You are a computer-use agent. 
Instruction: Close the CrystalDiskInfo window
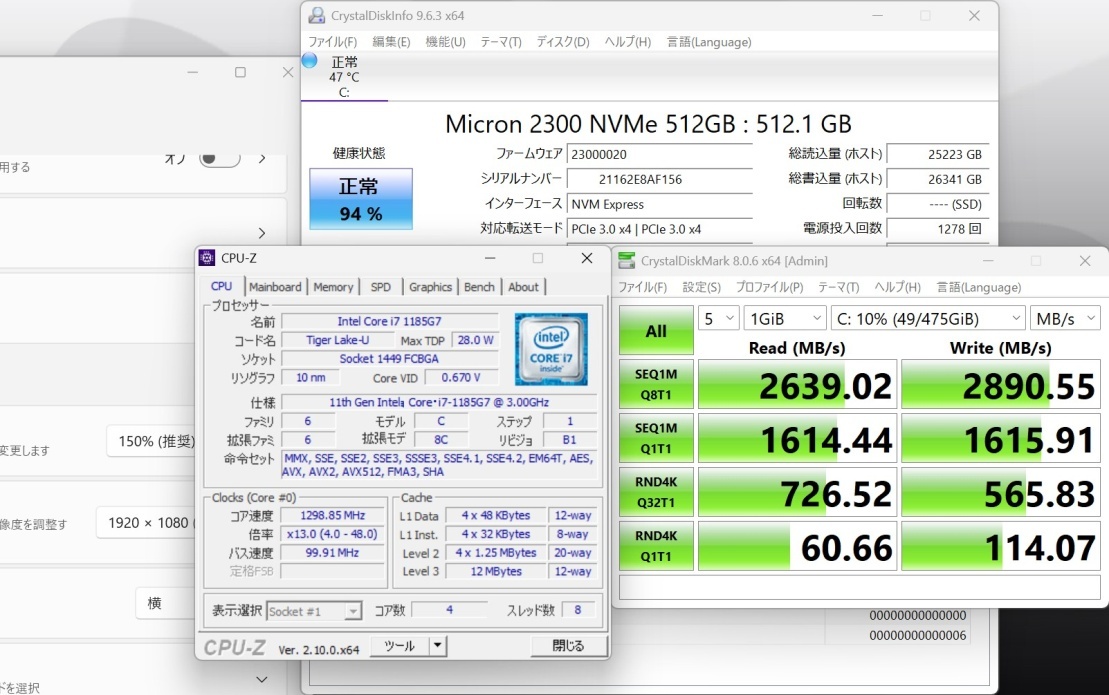(x=974, y=16)
